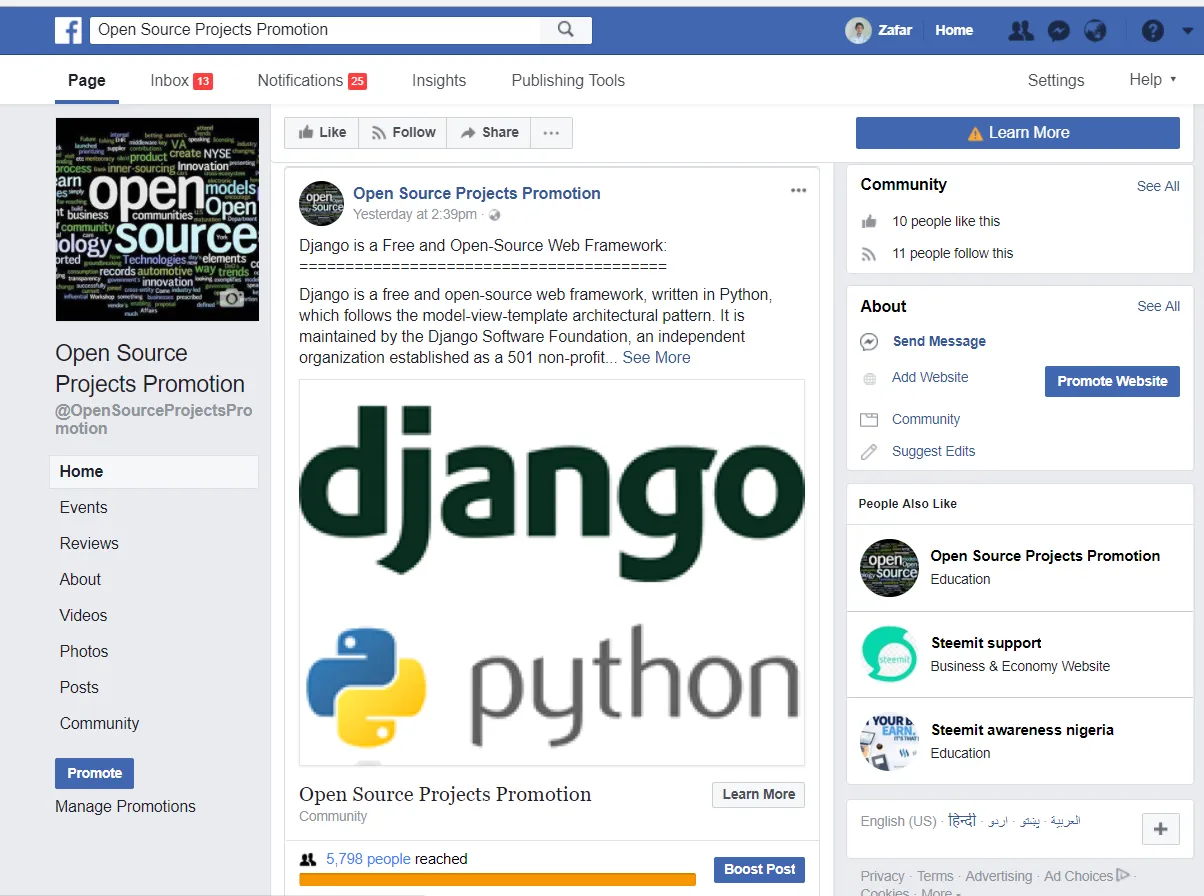Open the friend requests icon

click(1021, 31)
